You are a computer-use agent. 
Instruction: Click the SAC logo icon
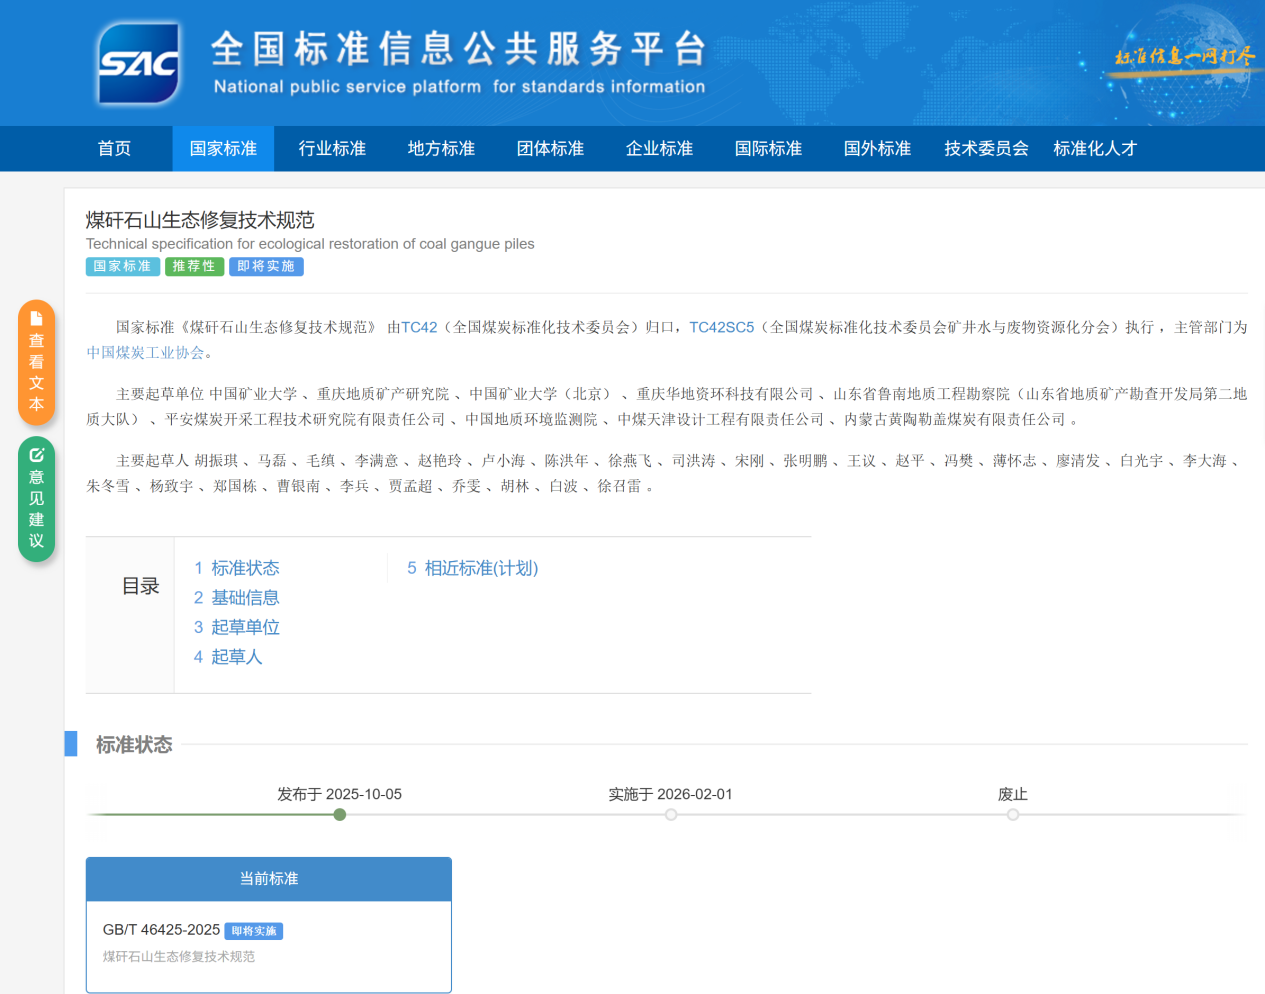point(139,64)
